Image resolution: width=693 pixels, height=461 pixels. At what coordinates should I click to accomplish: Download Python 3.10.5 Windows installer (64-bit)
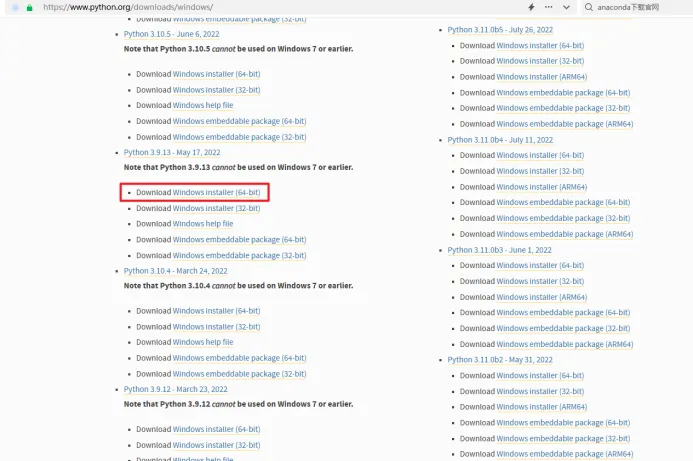216,74
